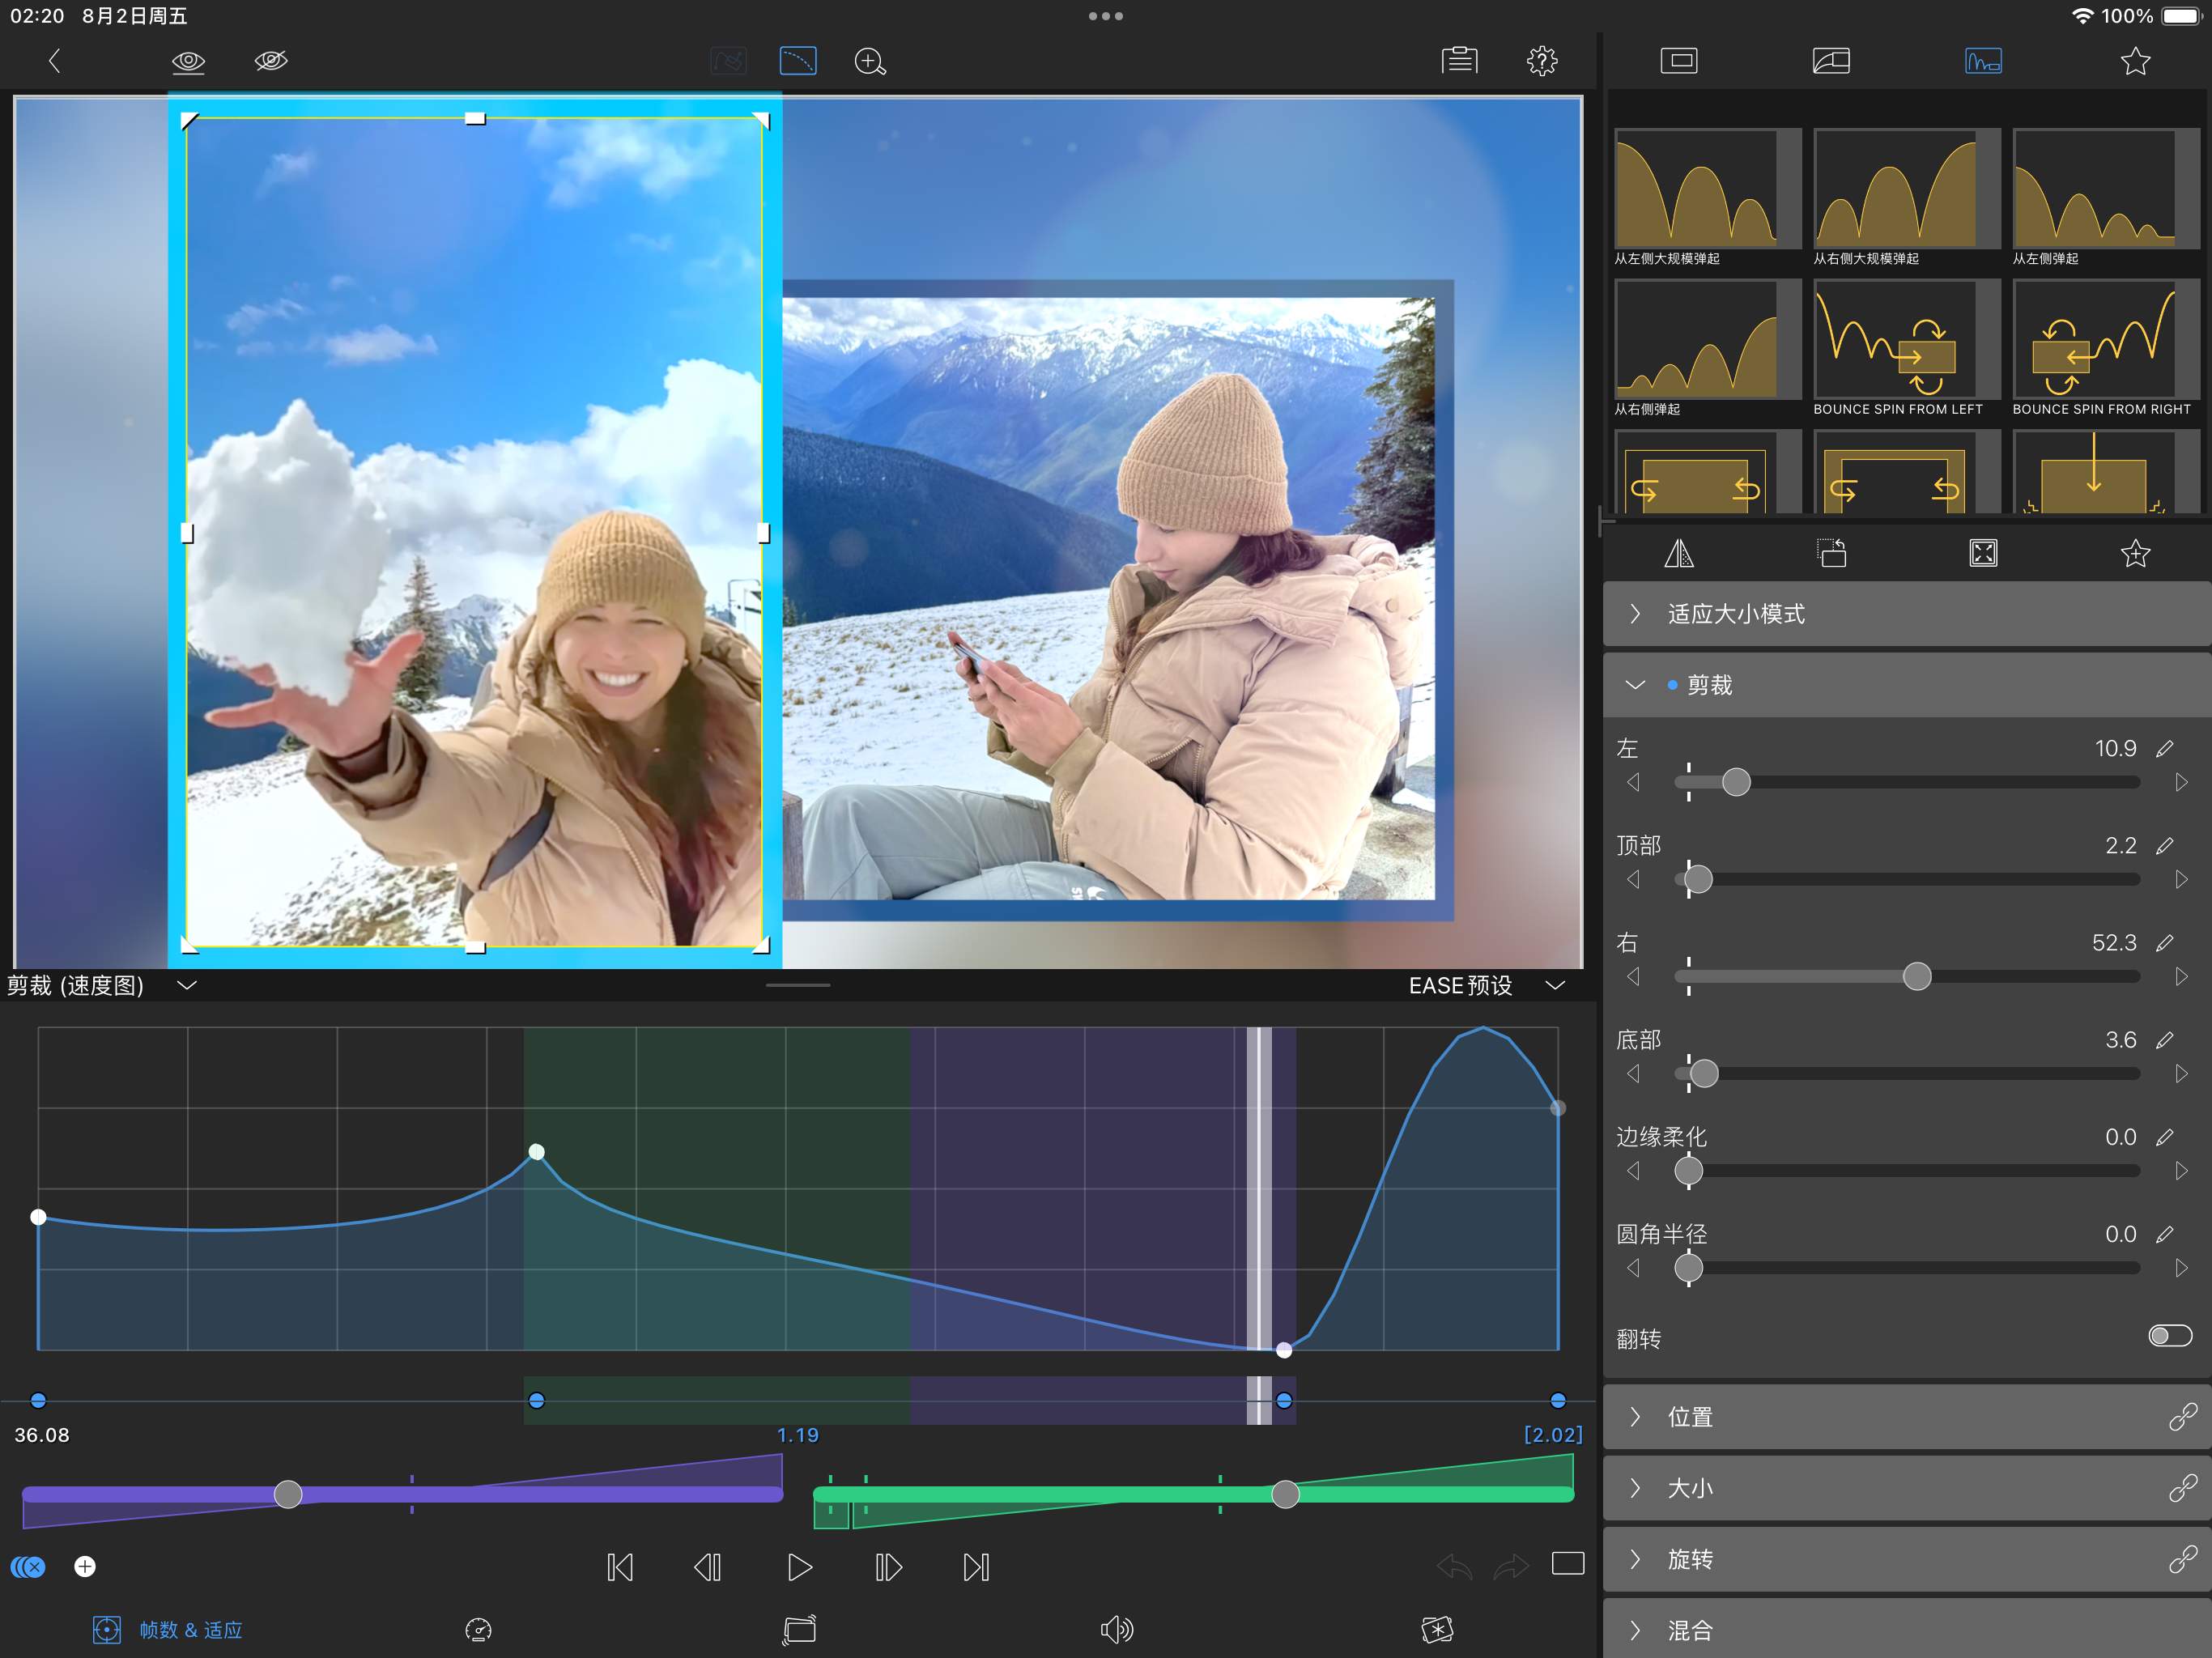This screenshot has height=1658, width=2212.
Task: Collapse the 剪裁 section
Action: tap(1636, 685)
